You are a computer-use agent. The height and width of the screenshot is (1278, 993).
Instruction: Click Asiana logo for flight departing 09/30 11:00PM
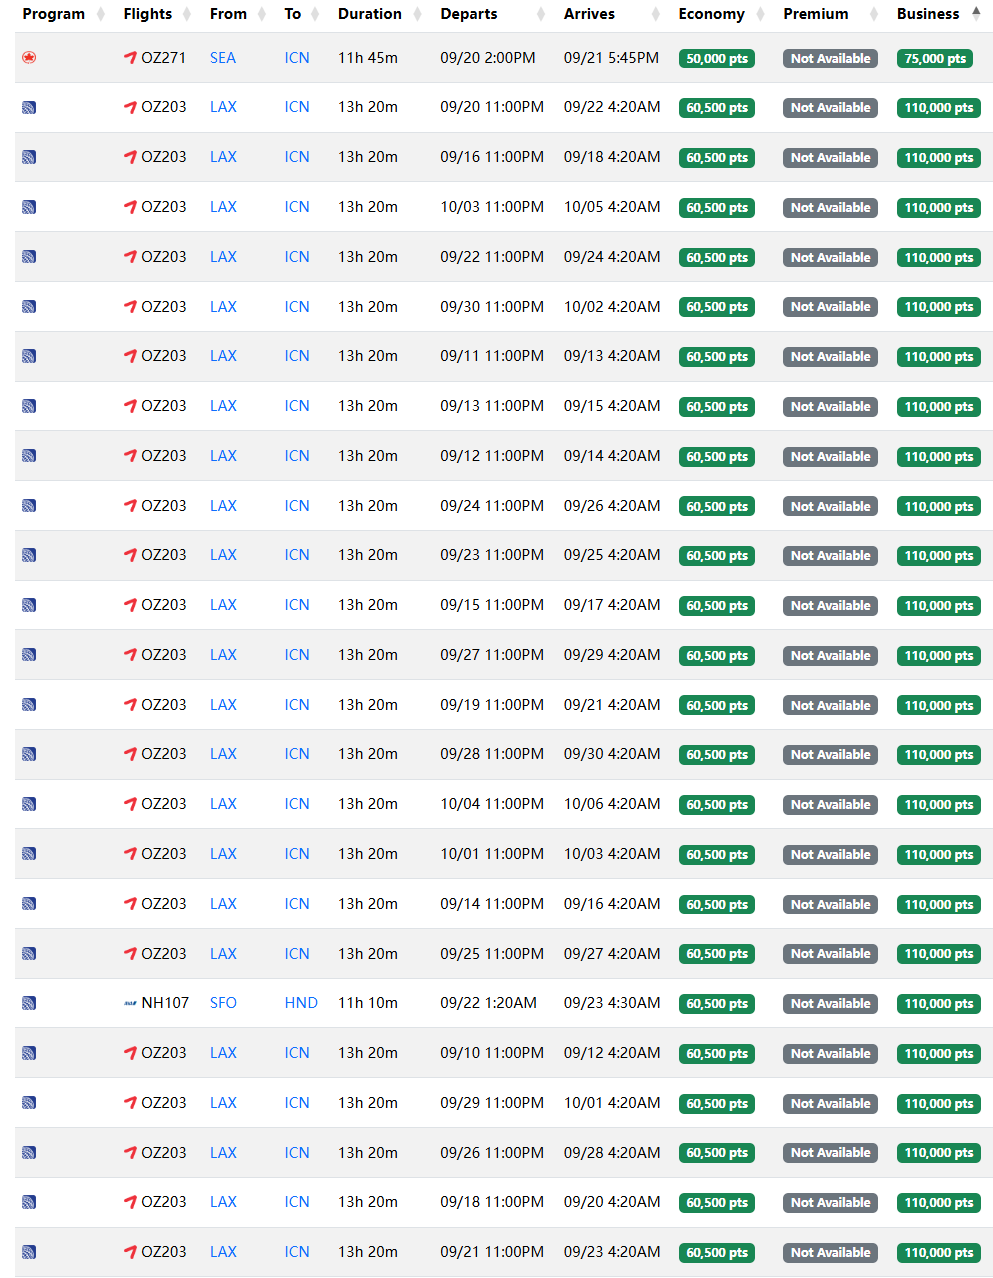click(130, 307)
